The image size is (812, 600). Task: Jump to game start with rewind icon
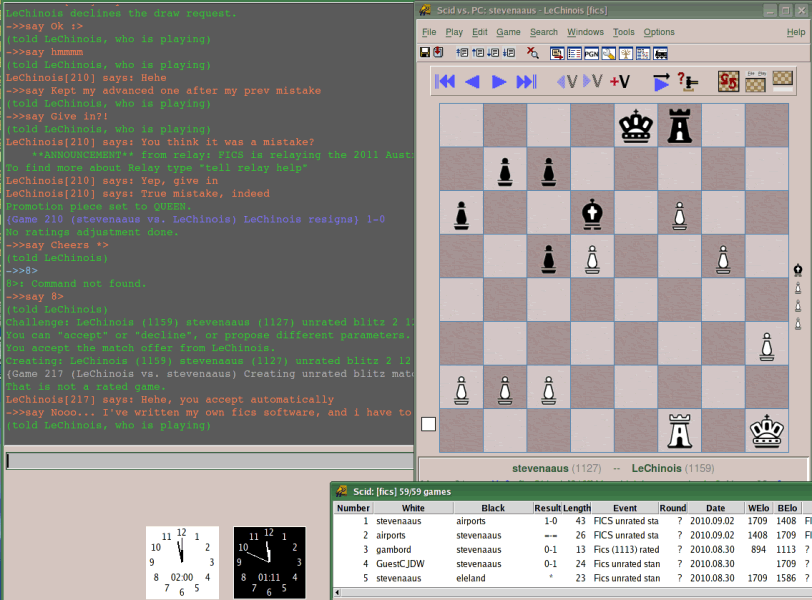pos(445,83)
